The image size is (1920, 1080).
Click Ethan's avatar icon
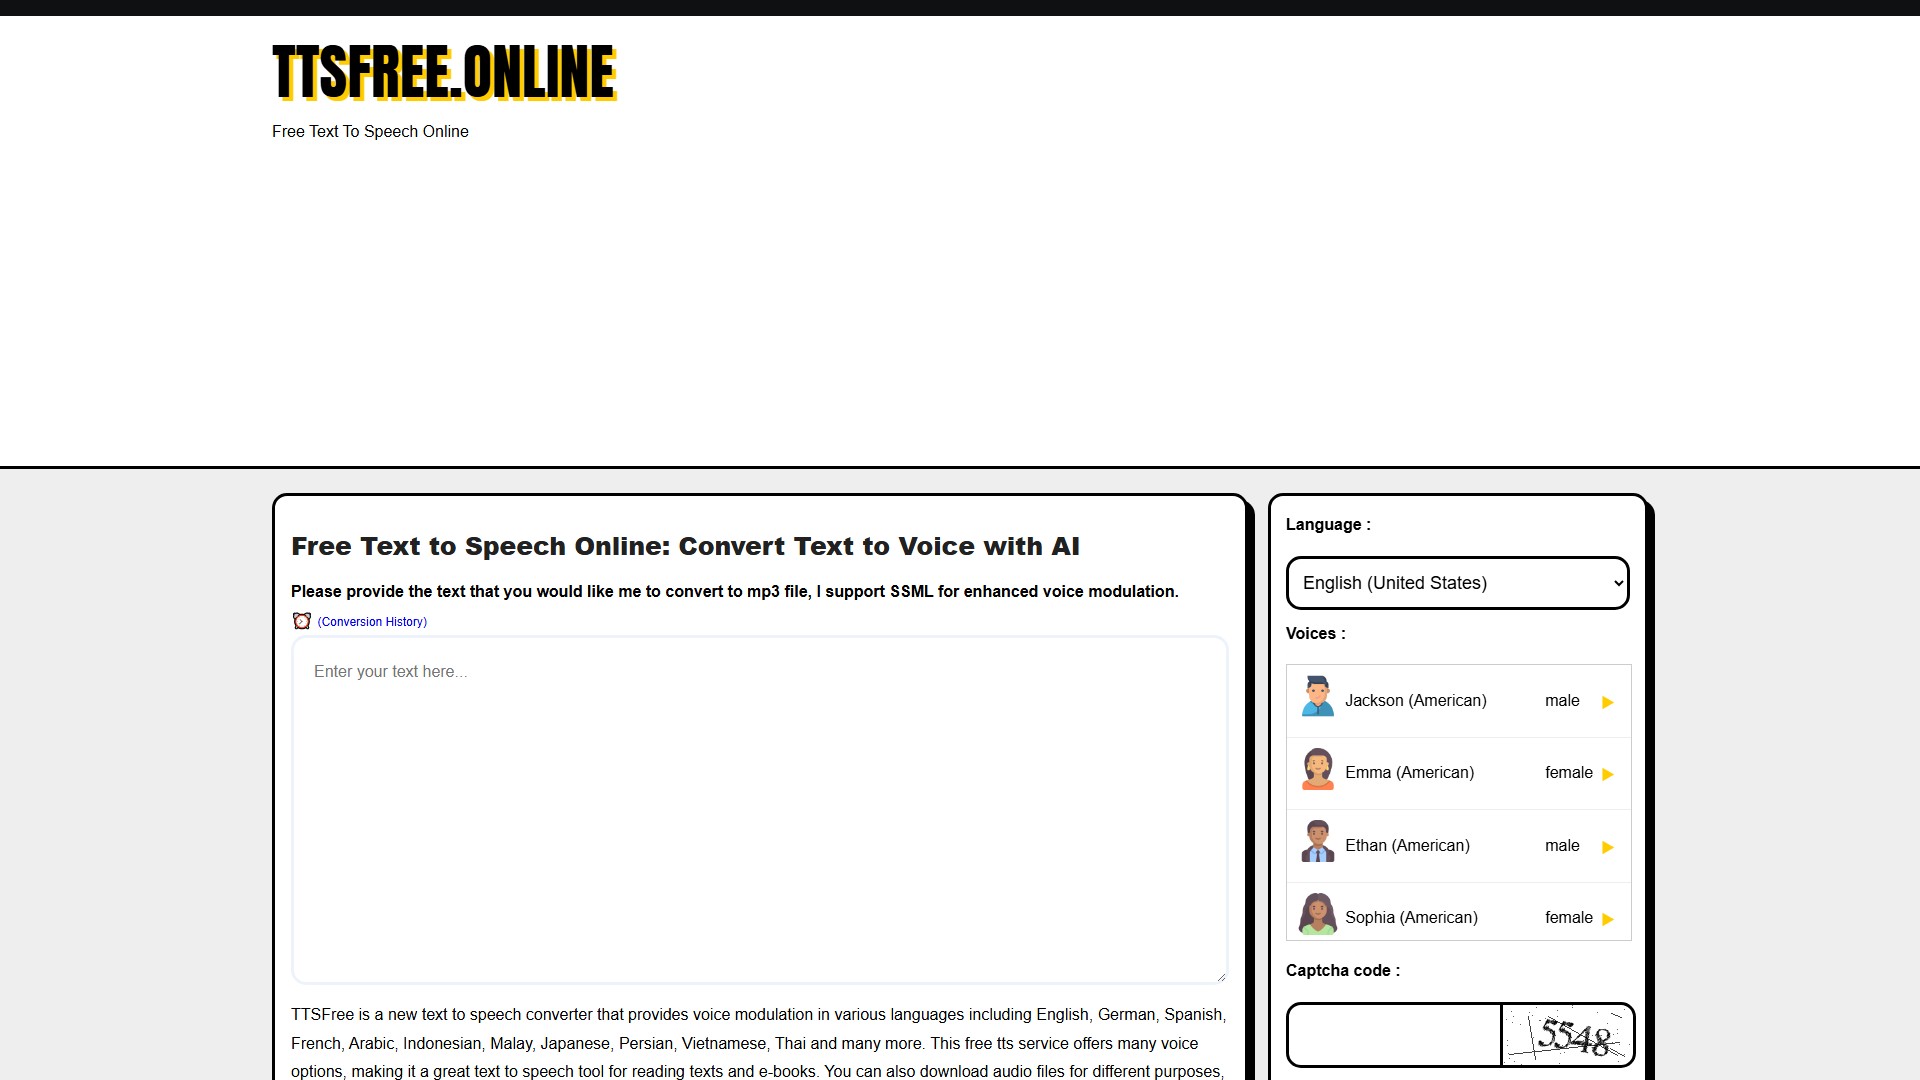[x=1317, y=842]
